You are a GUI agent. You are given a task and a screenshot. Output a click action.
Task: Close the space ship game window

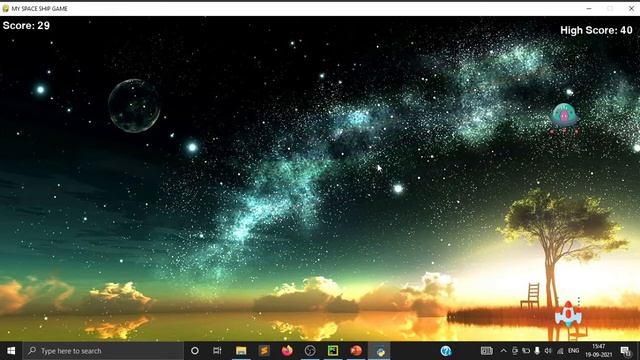(x=631, y=8)
